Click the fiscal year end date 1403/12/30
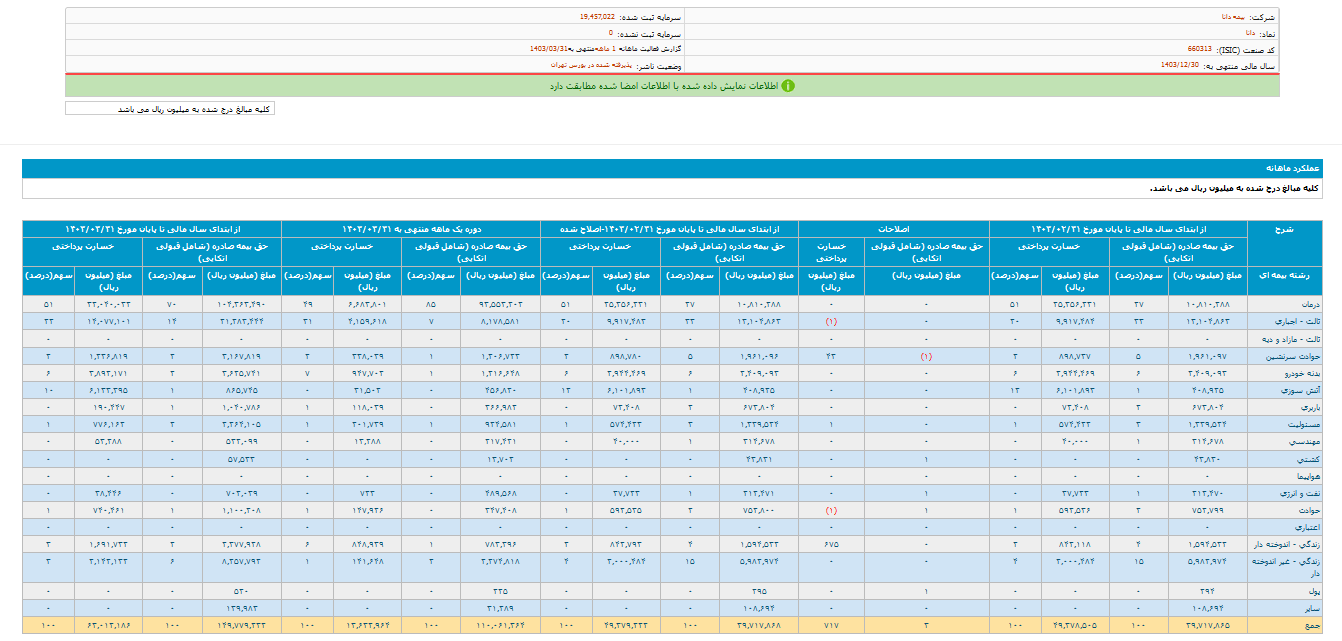 coord(1179,64)
